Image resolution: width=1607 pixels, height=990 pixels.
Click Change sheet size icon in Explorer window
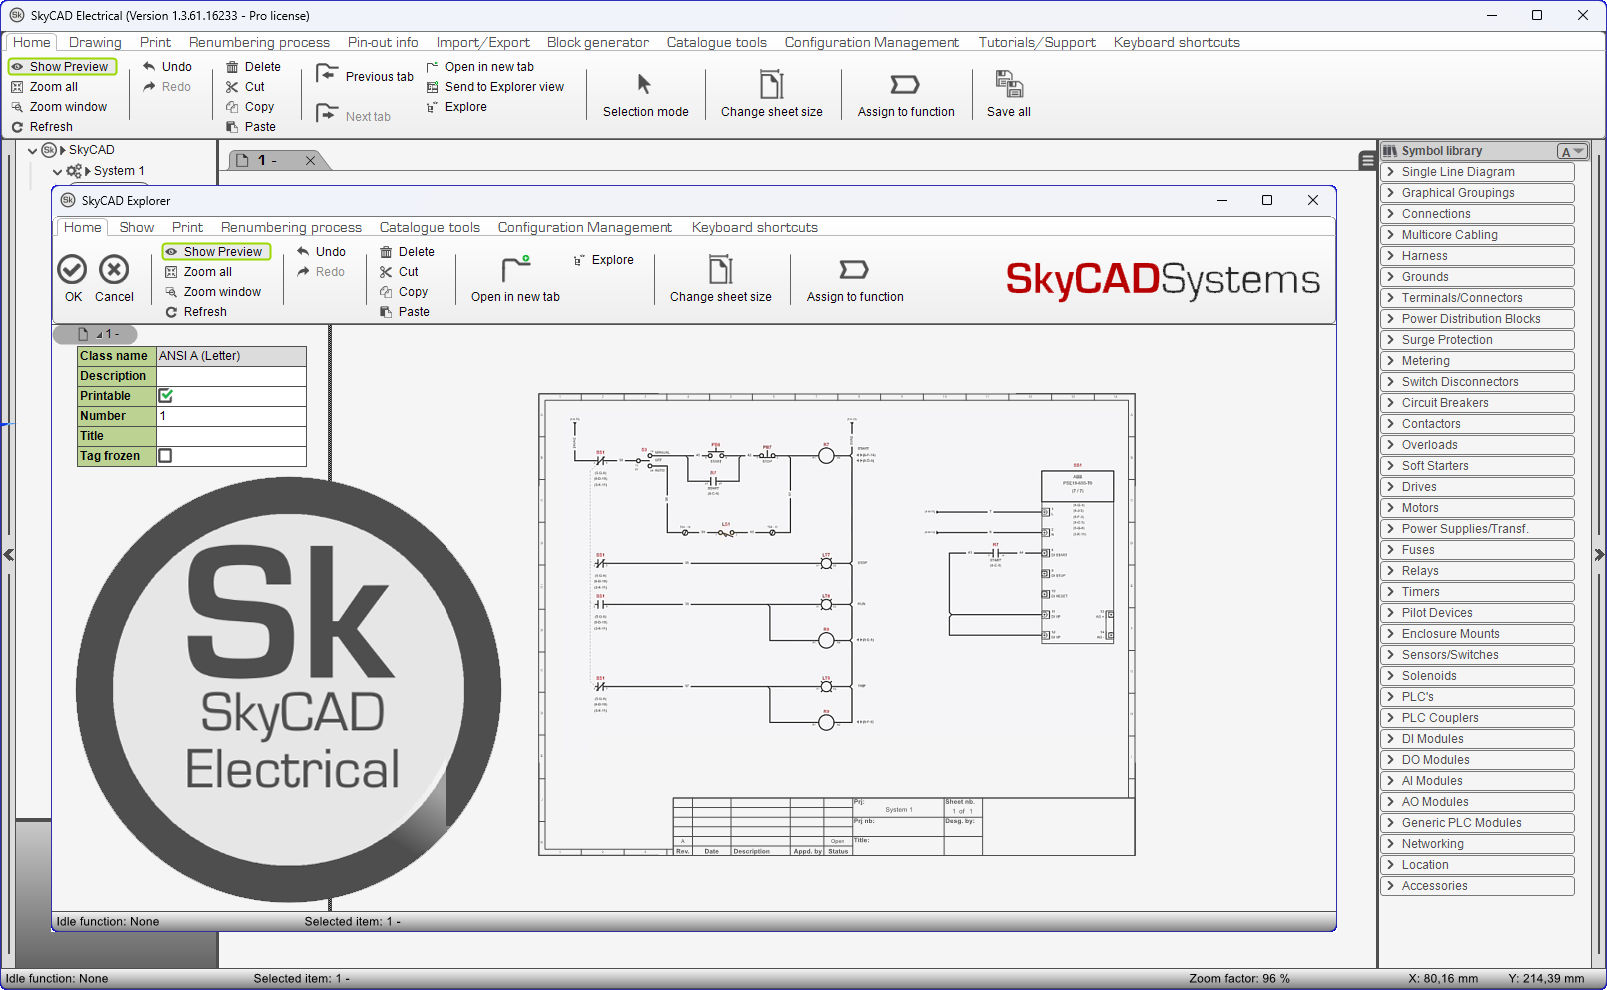720,269
